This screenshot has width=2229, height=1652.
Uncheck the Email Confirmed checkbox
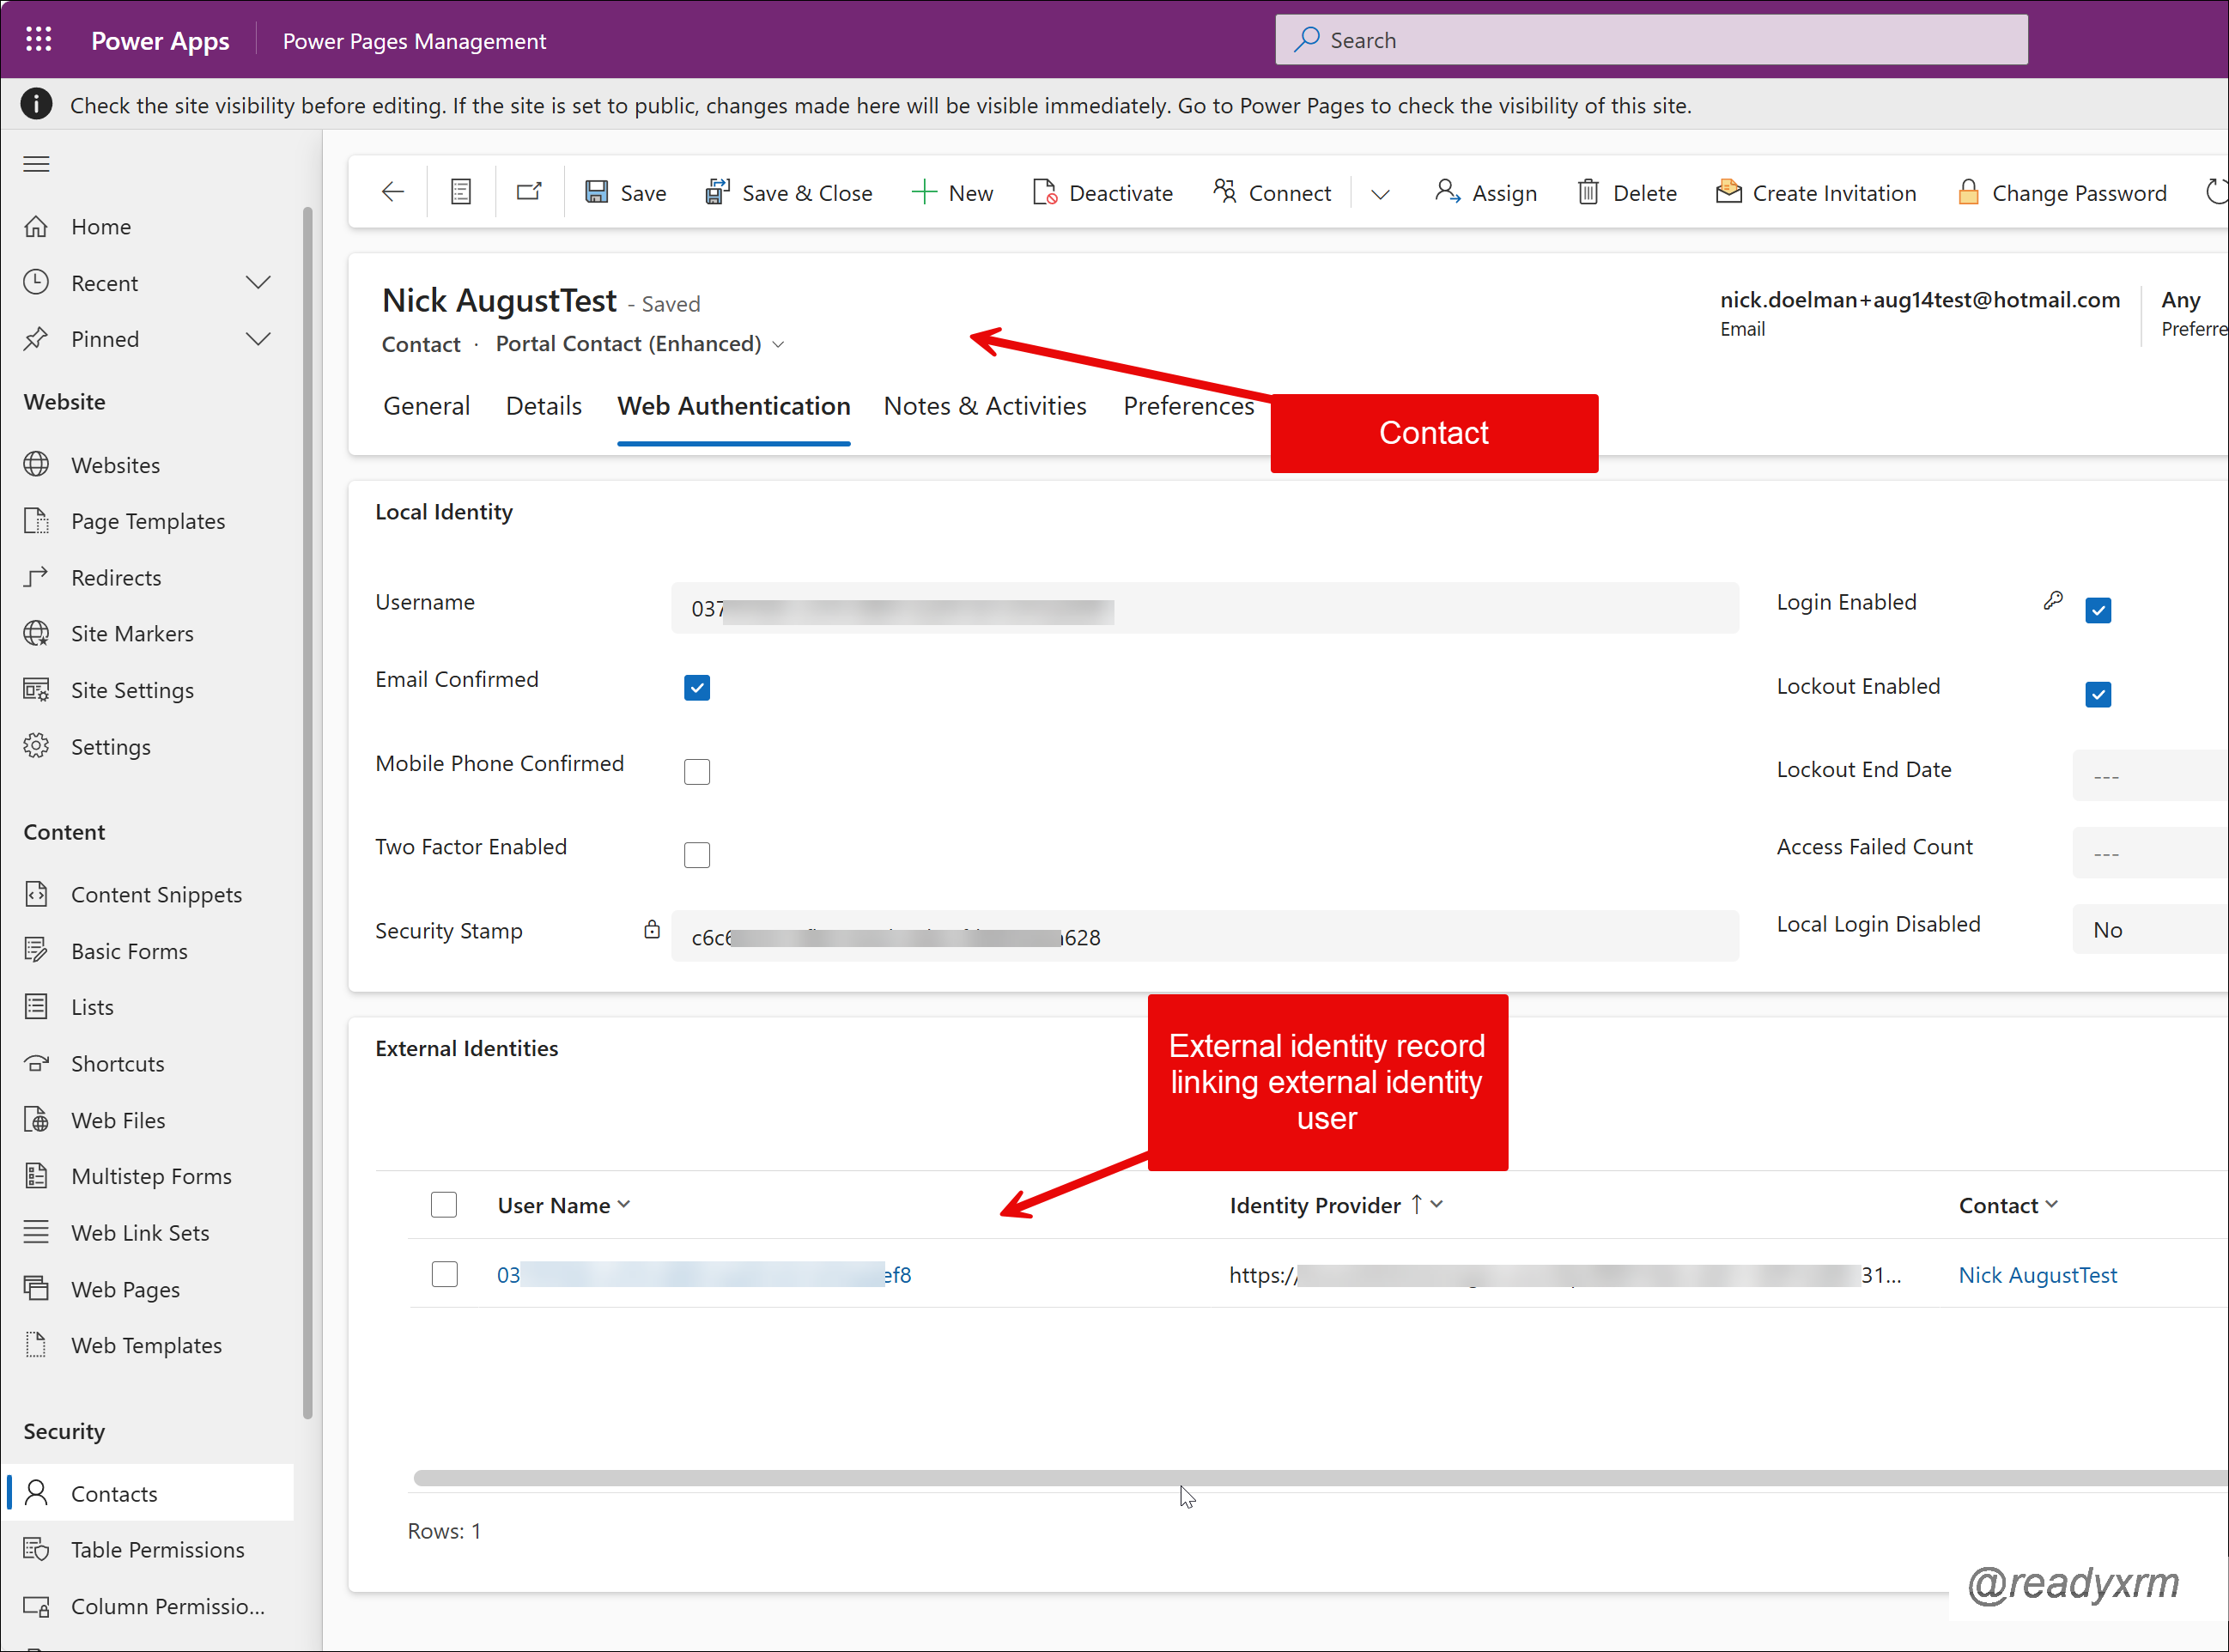[x=697, y=687]
